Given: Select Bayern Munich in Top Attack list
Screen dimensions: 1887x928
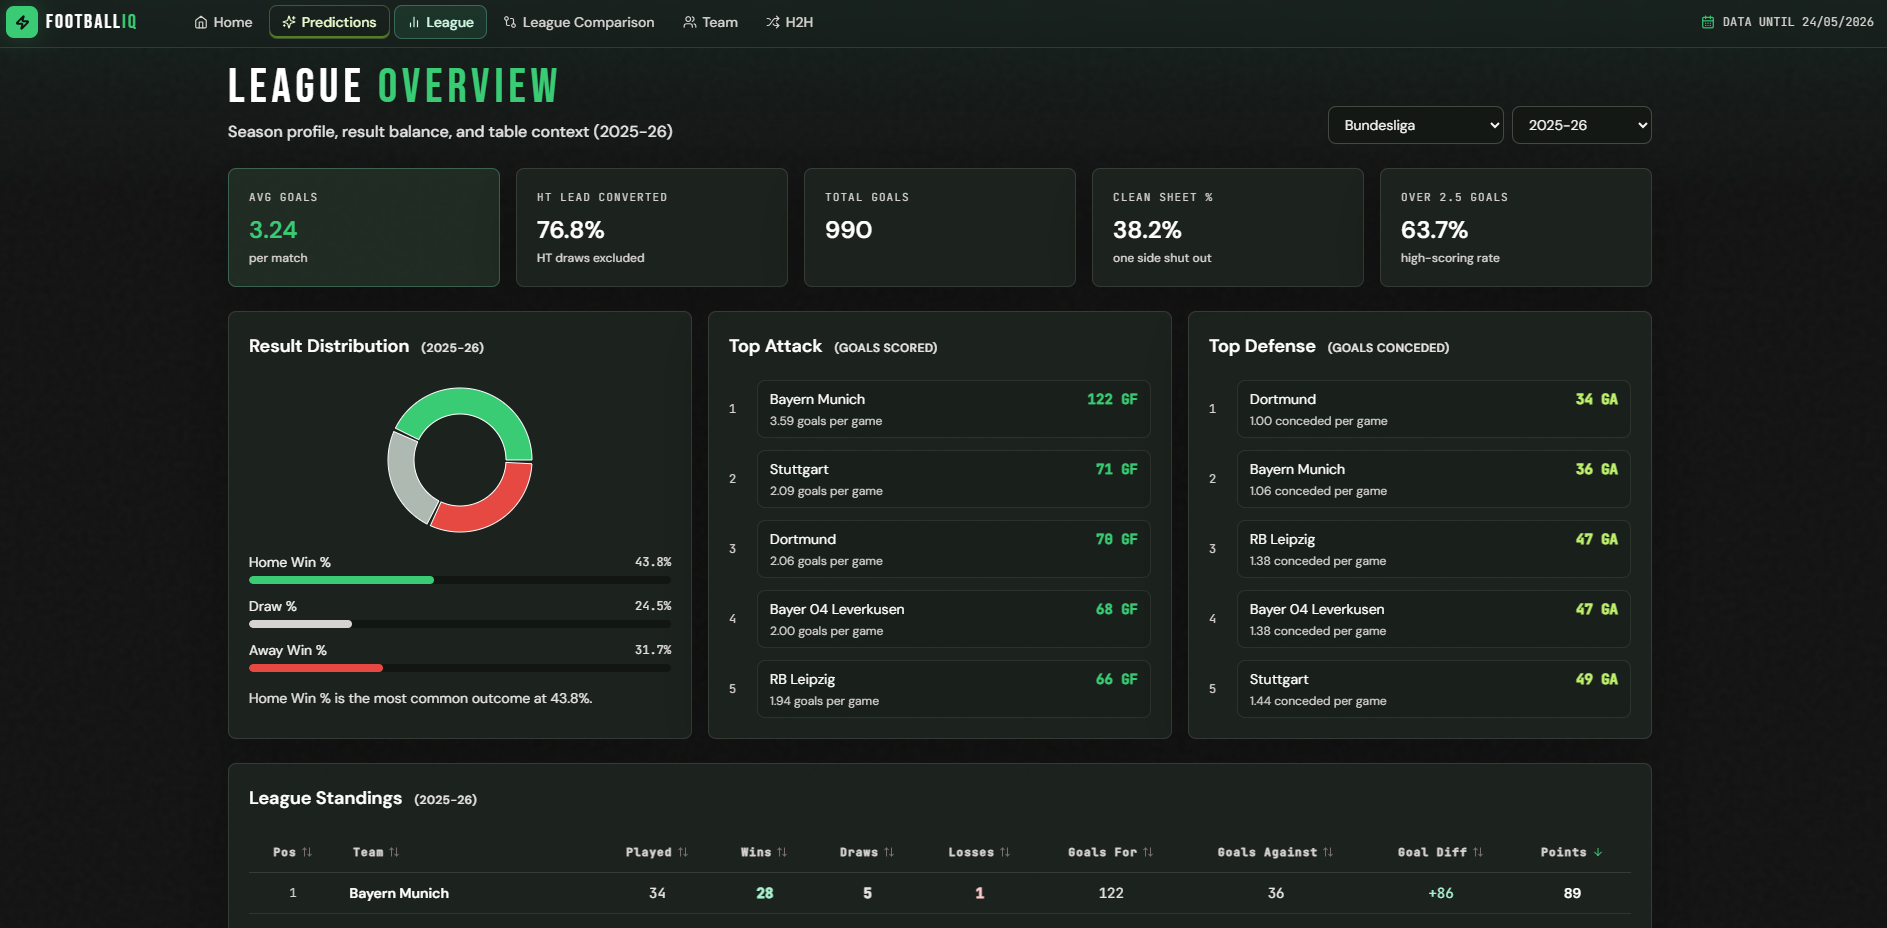Looking at the screenshot, I should 953,409.
